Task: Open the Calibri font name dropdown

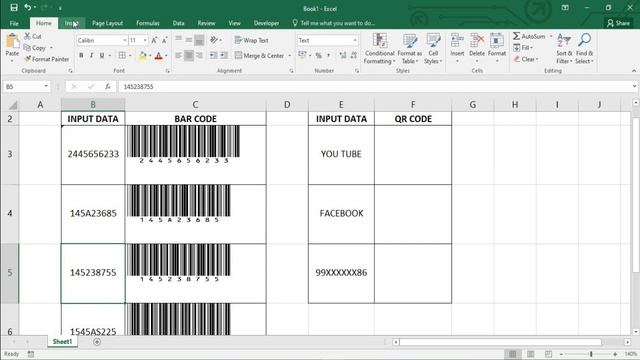Action: pyautogui.click(x=124, y=40)
